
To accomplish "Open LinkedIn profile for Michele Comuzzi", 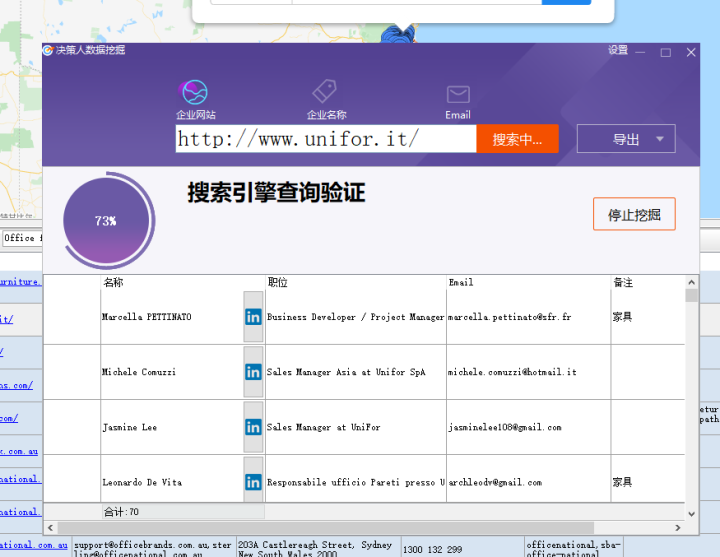I will (x=253, y=372).
